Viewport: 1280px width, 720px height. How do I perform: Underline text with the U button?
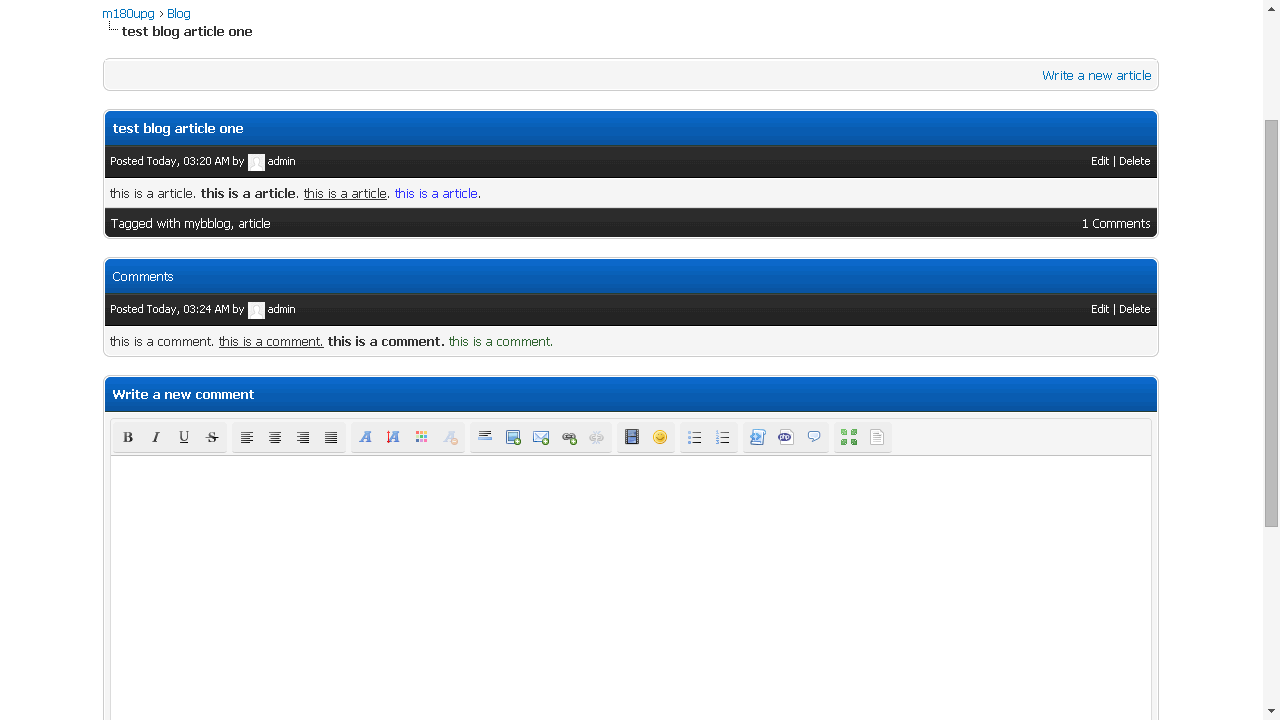184,437
